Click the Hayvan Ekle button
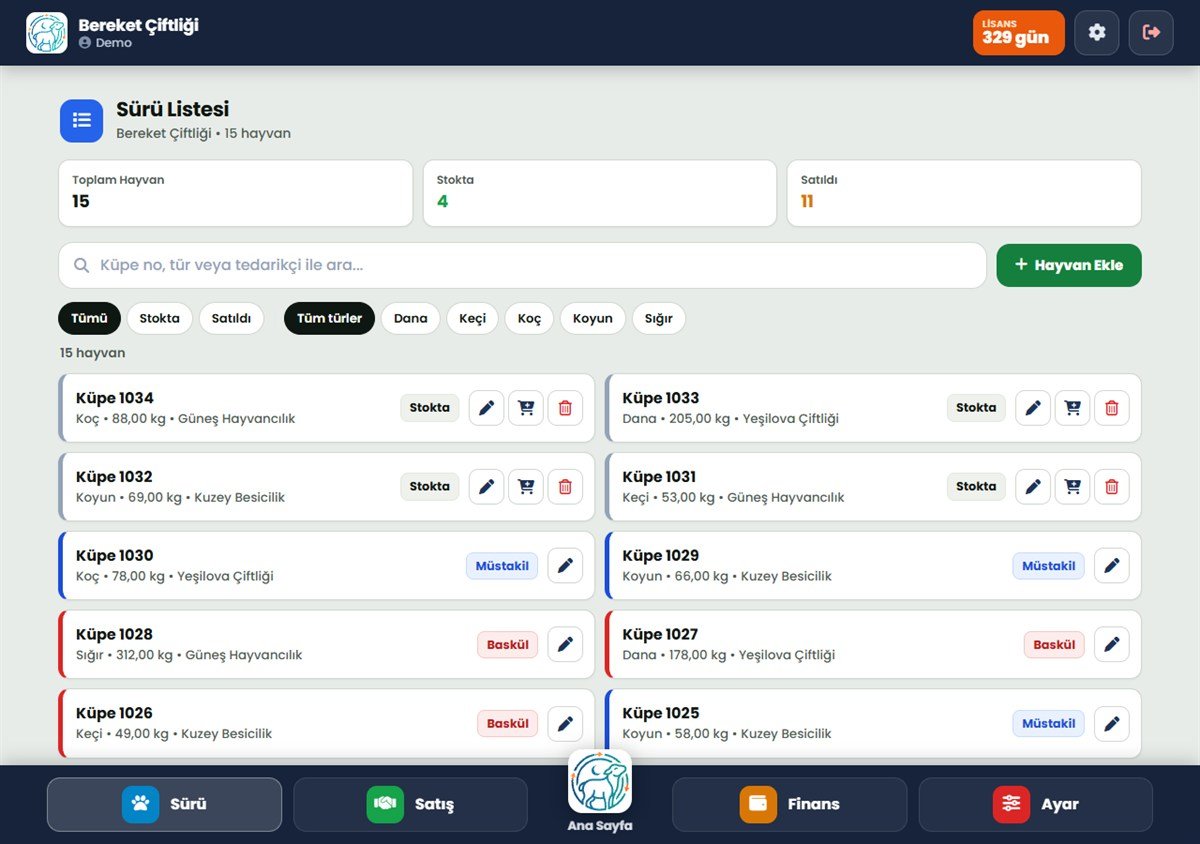The height and width of the screenshot is (844, 1200). pos(1069,265)
